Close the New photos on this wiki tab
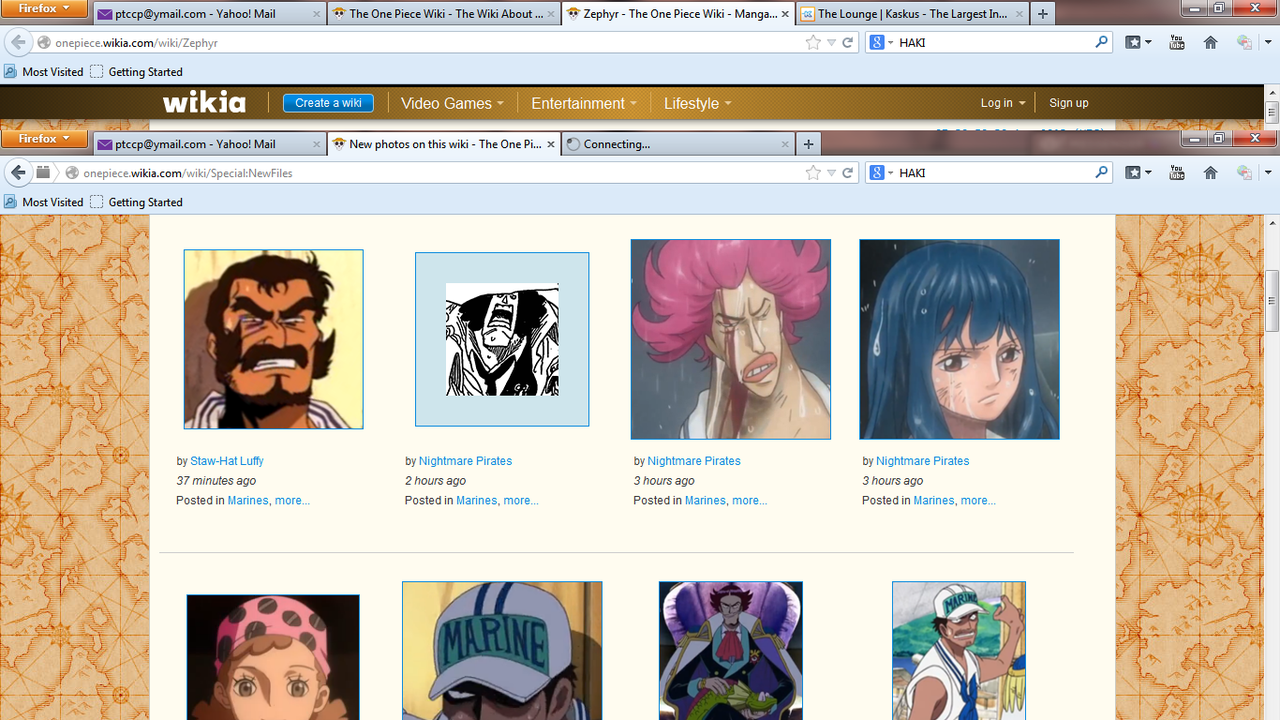Viewport: 1280px width, 720px height. coord(551,144)
